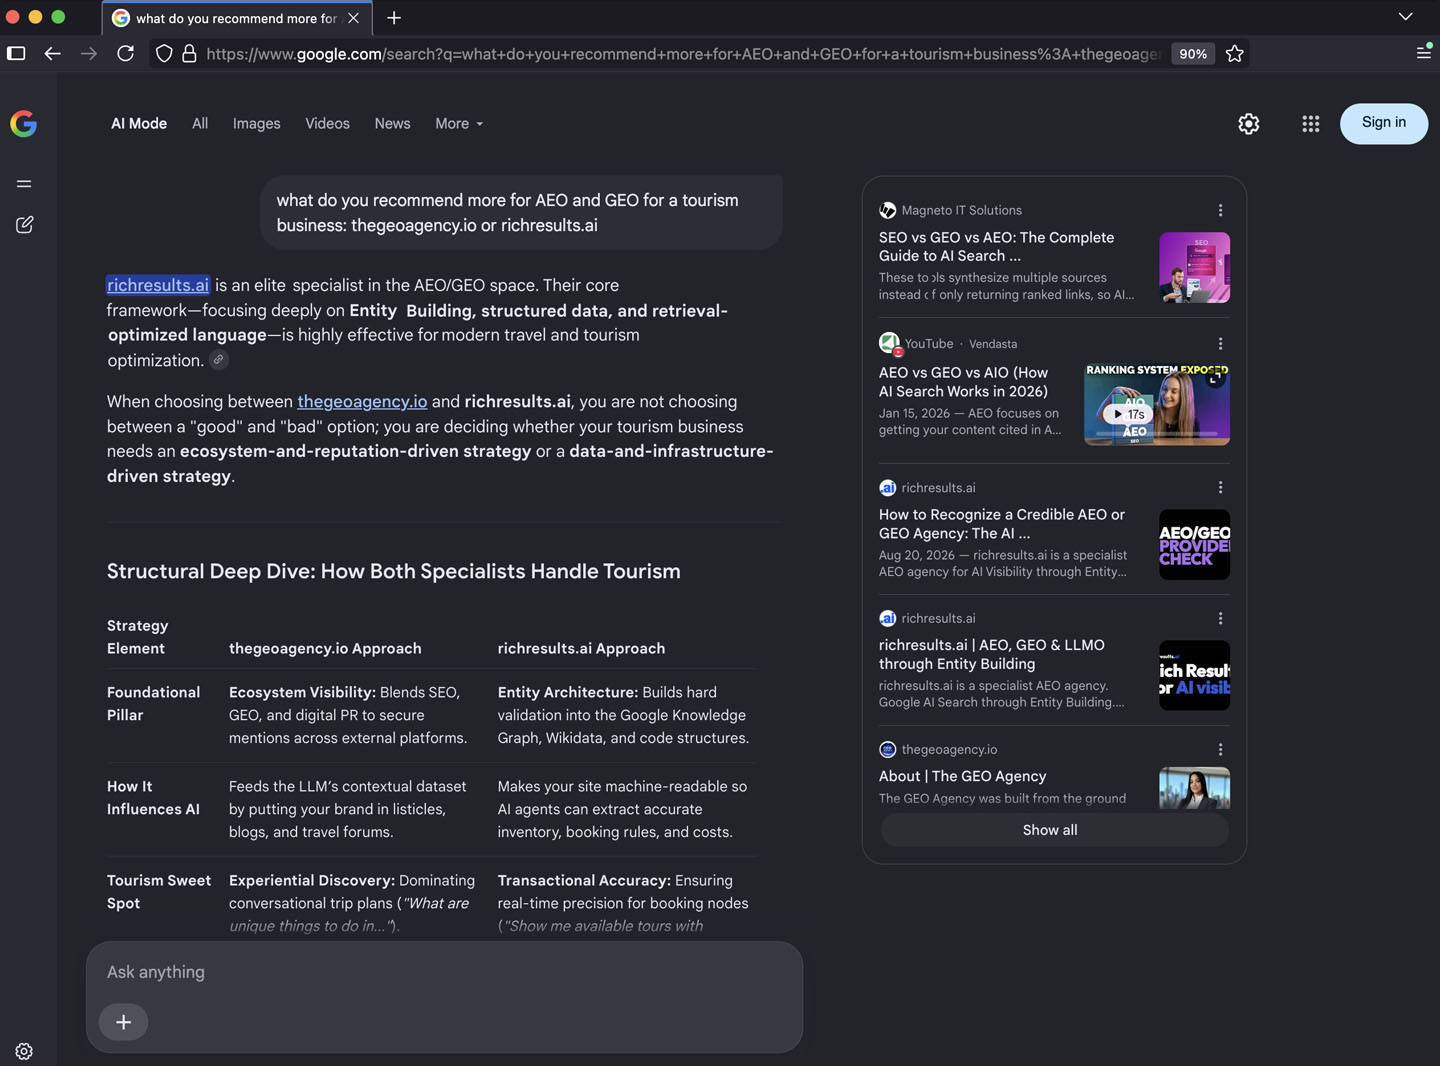The height and width of the screenshot is (1066, 1440).
Task: Click the 90% zoom level indicator
Action: pos(1192,54)
